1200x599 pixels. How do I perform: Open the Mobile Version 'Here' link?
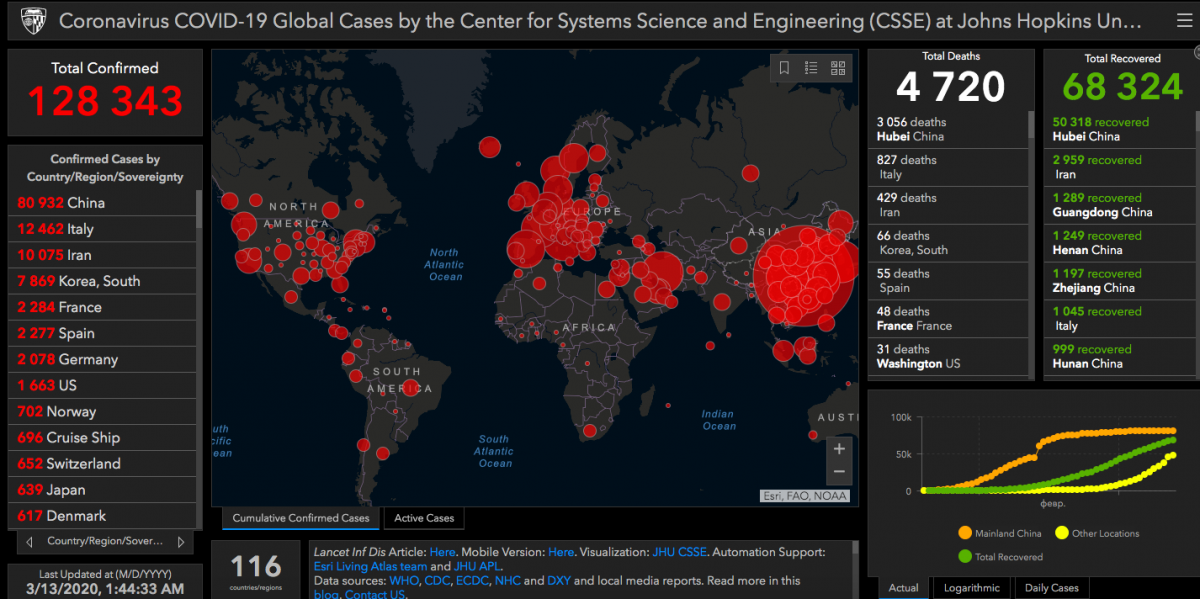click(x=561, y=552)
